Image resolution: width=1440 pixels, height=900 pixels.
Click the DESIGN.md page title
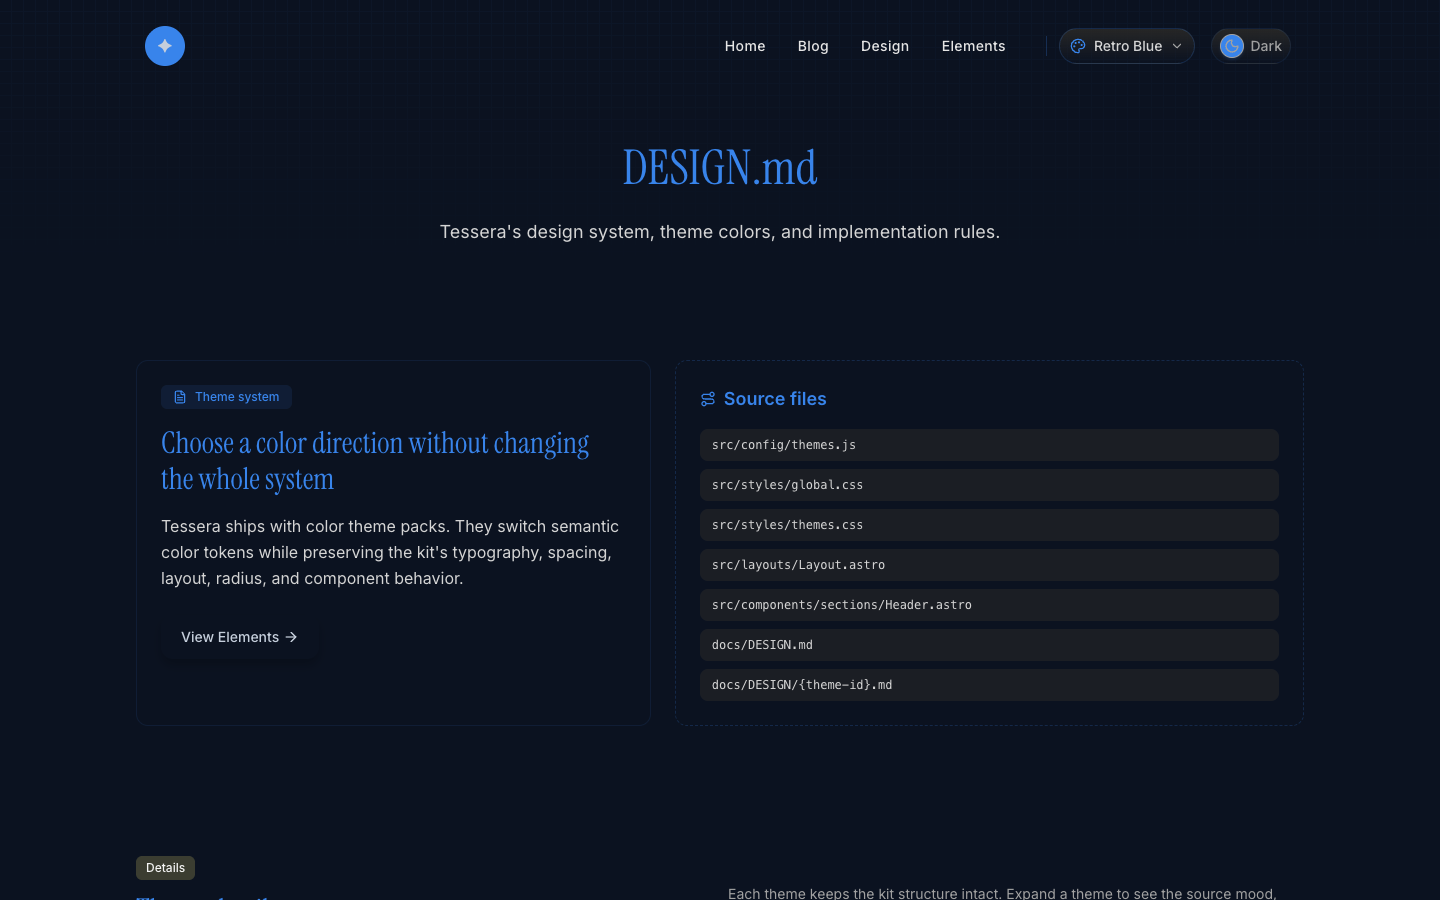(x=720, y=167)
